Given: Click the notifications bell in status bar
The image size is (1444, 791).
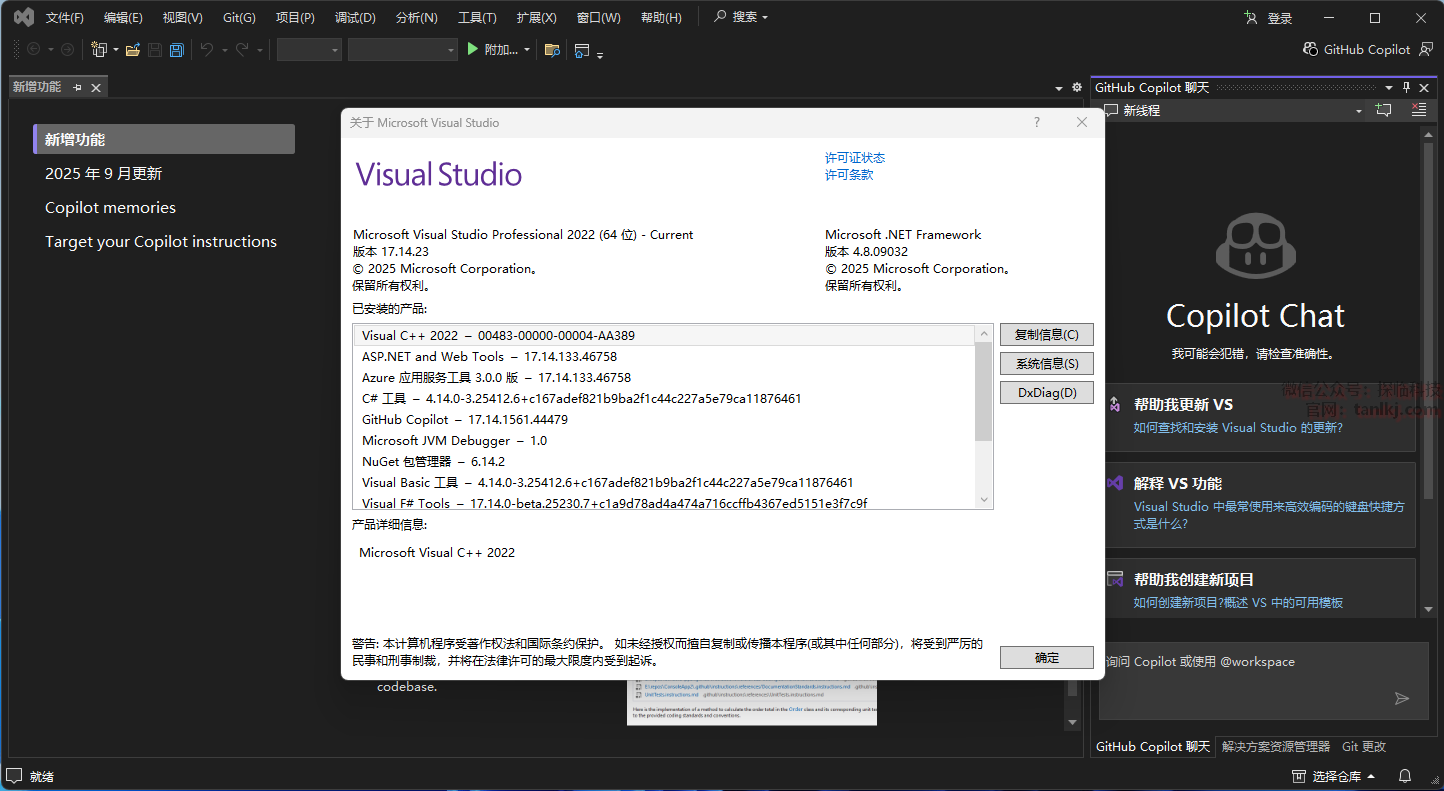Looking at the screenshot, I should pyautogui.click(x=1405, y=776).
